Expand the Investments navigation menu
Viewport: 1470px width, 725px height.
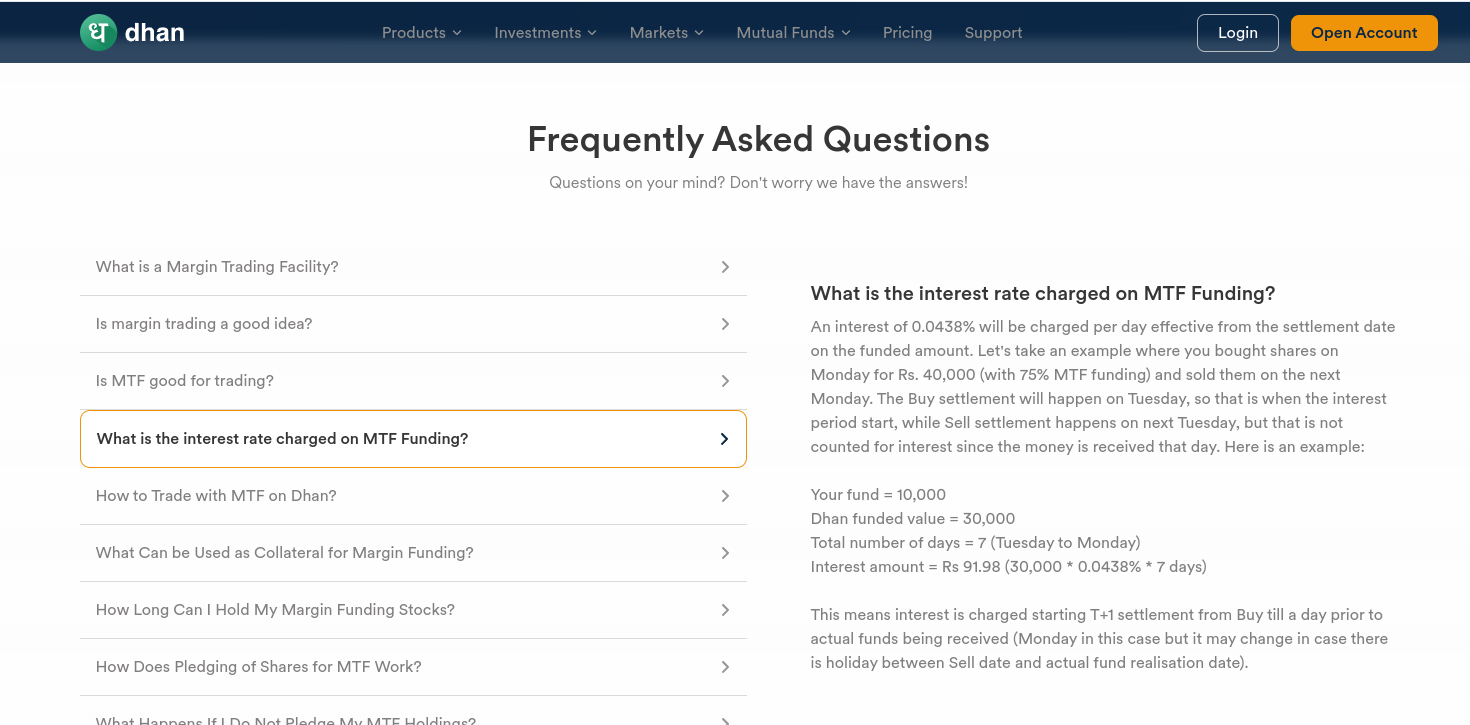pyautogui.click(x=545, y=33)
